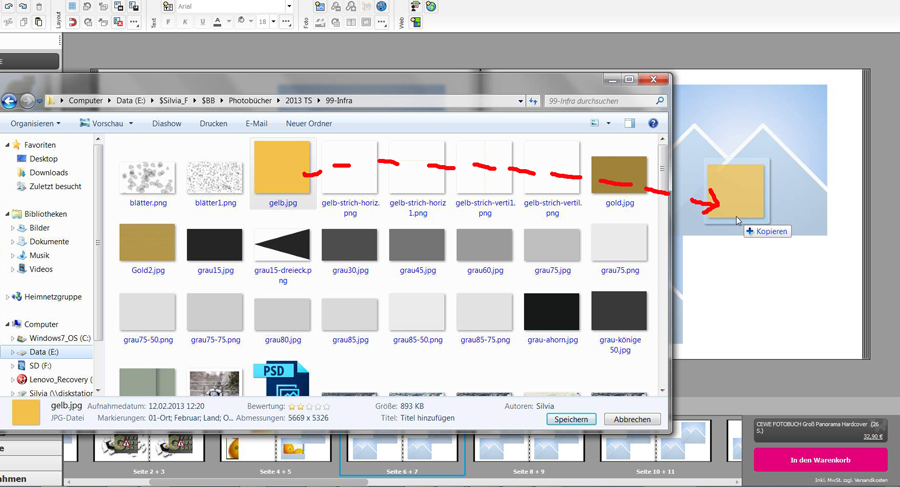Image resolution: width=900 pixels, height=487 pixels.
Task: Click the preview pane icon in Explorer toolbar
Action: point(630,123)
